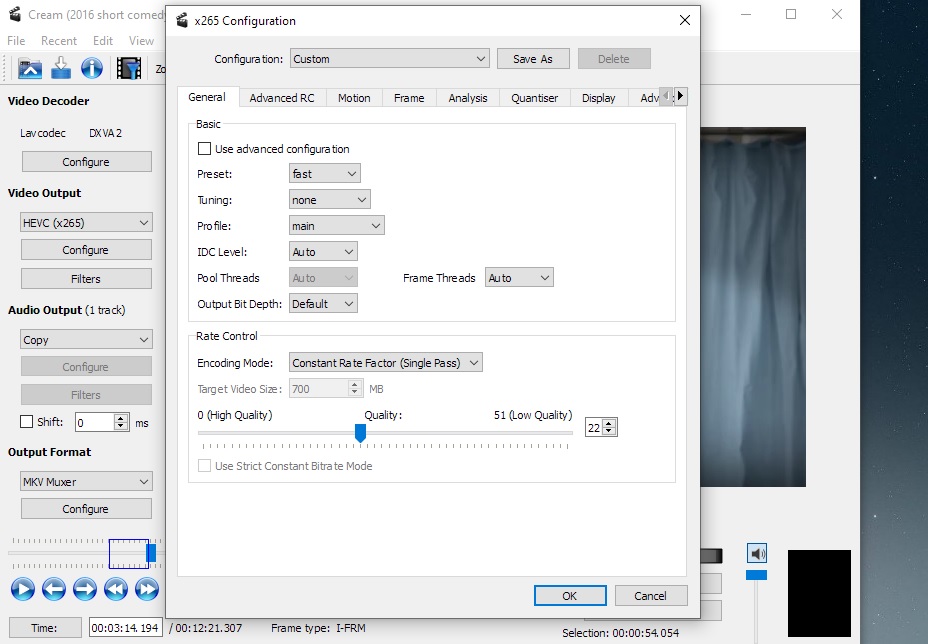Cancel the x265 Configuration dialog
Screen dimensions: 928x644
[651, 595]
